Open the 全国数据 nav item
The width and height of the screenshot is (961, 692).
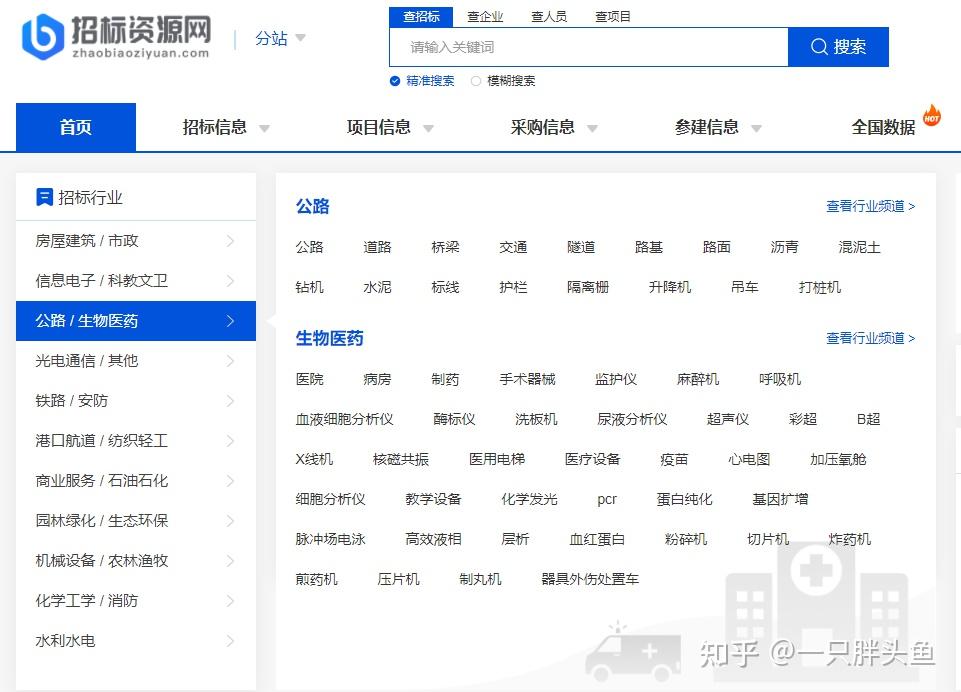[883, 127]
